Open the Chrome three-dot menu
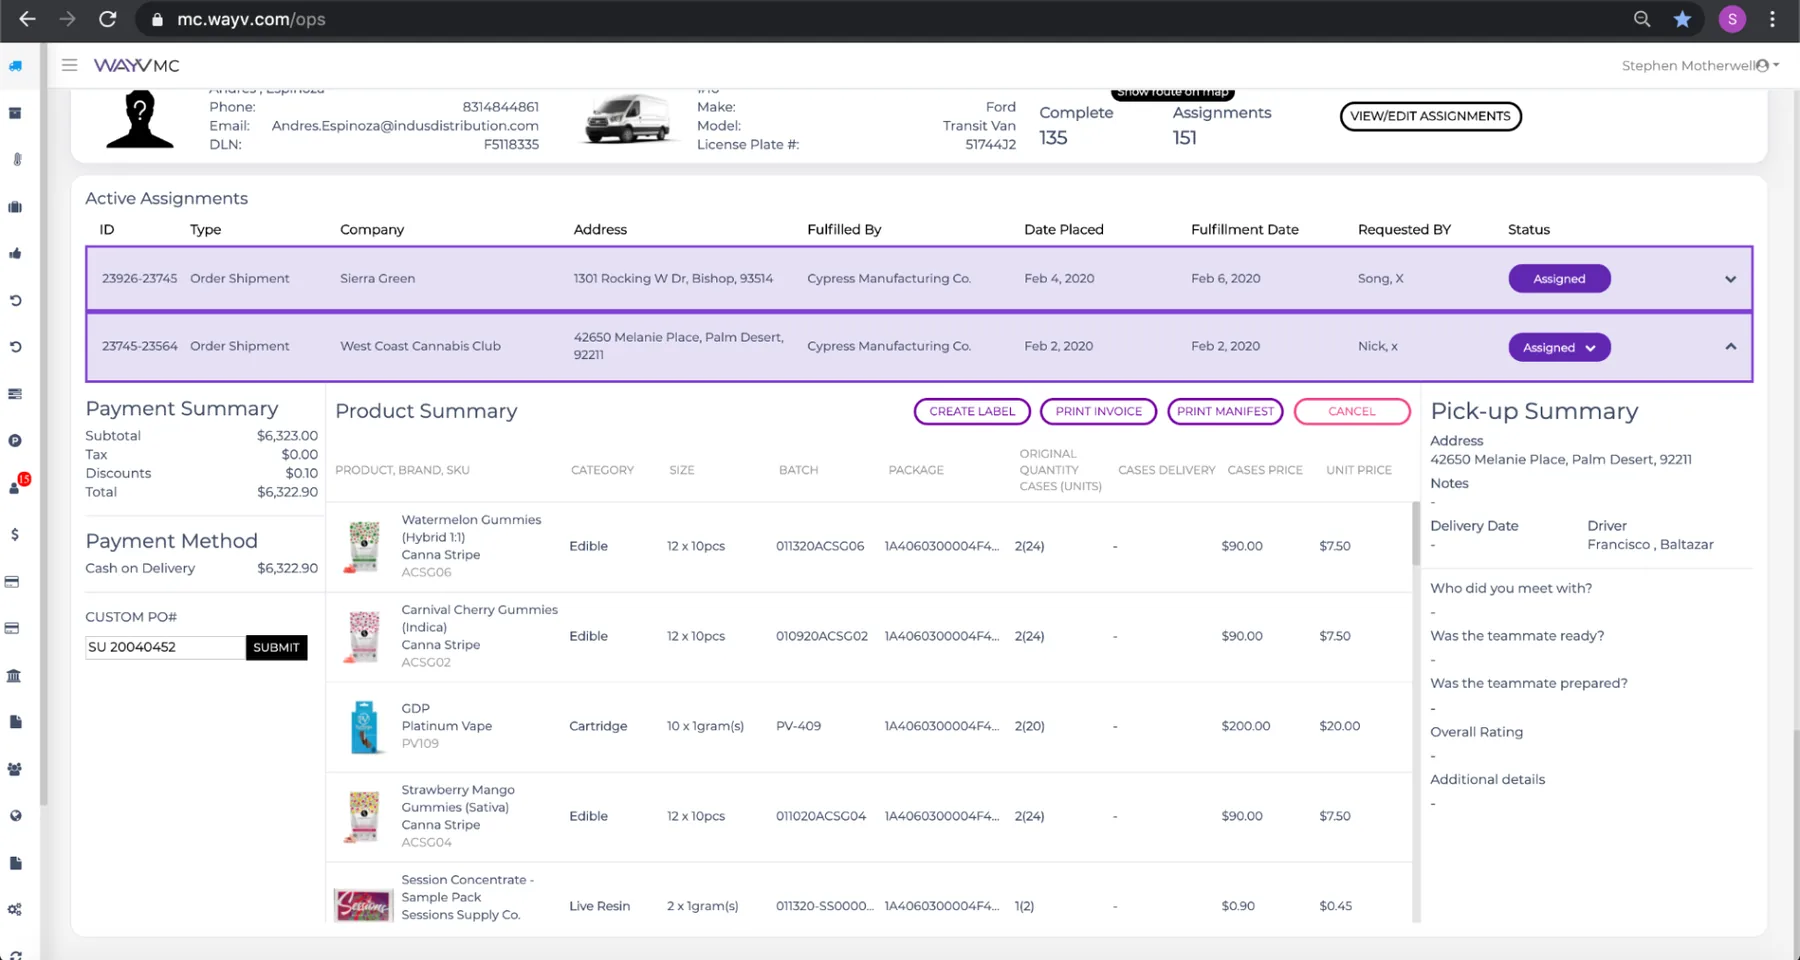Image resolution: width=1800 pixels, height=960 pixels. tap(1772, 19)
